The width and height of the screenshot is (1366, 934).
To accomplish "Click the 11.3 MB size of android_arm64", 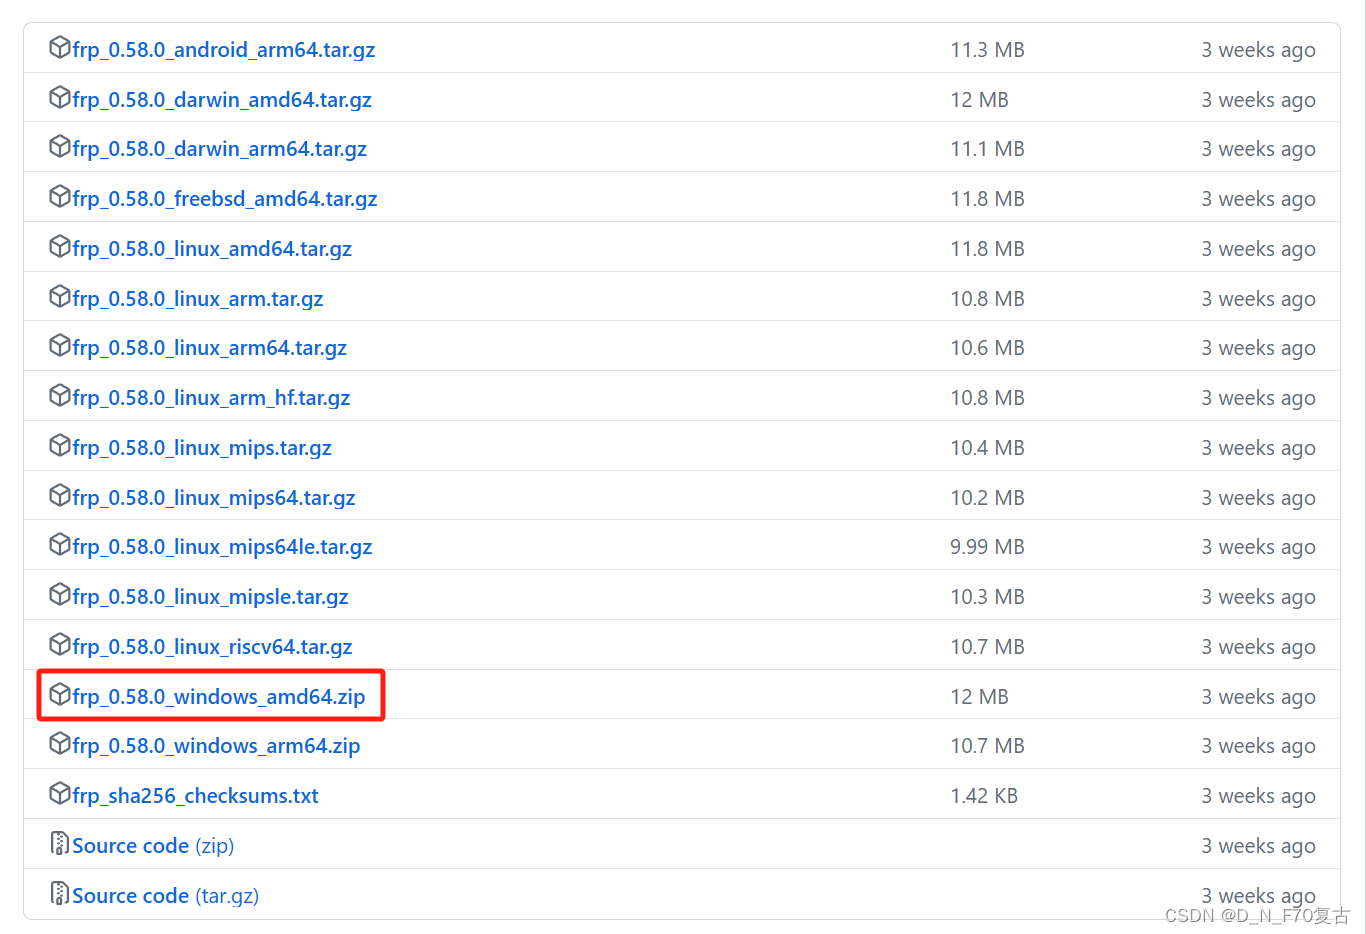I will (x=988, y=50).
